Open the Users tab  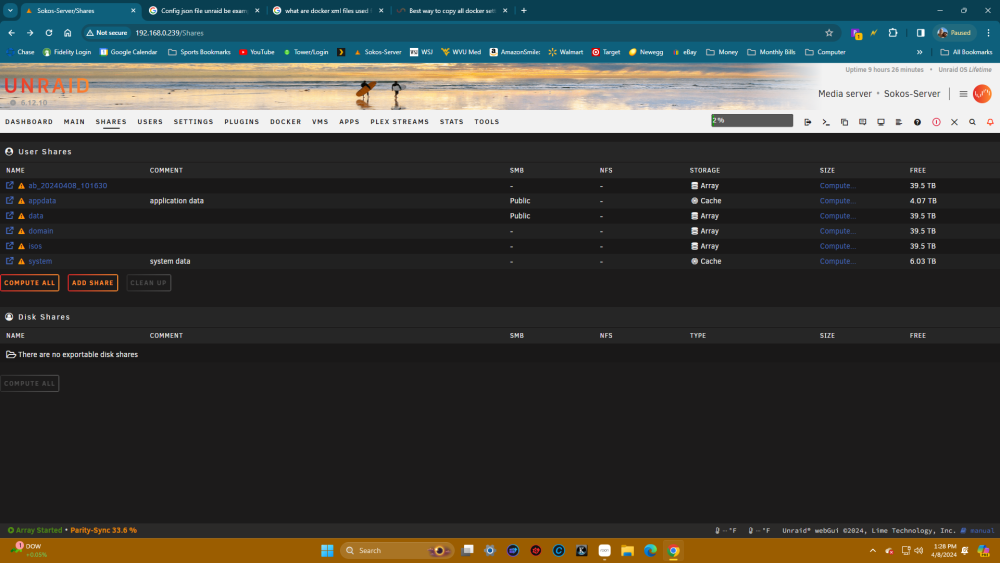(x=150, y=122)
